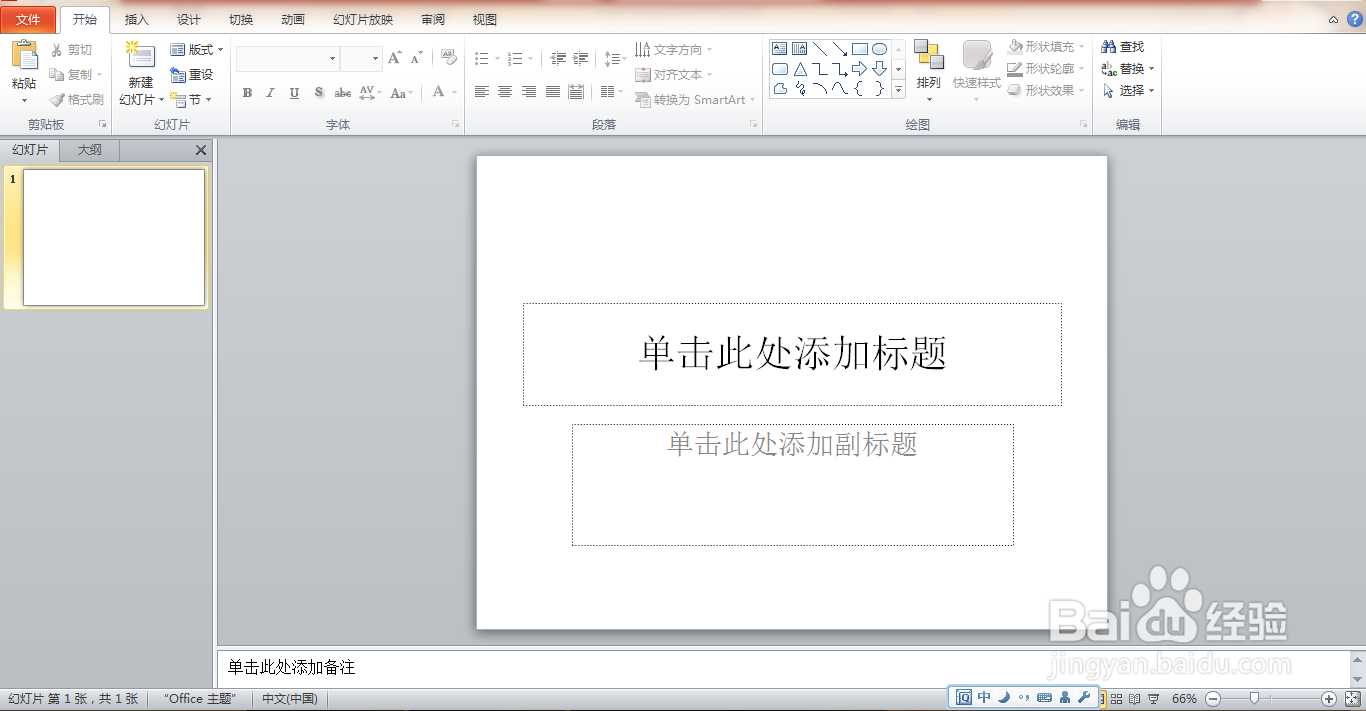This screenshot has width=1366, height=711.
Task: Select the Rounded Rectangle shape
Action: [x=780, y=69]
